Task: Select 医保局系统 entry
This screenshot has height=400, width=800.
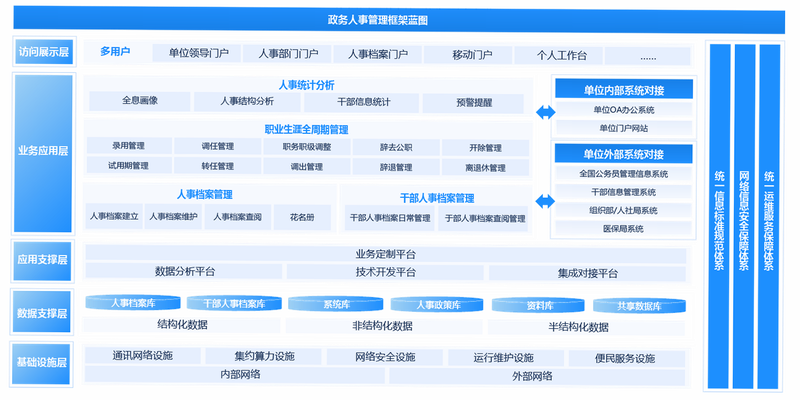Action: [x=623, y=229]
